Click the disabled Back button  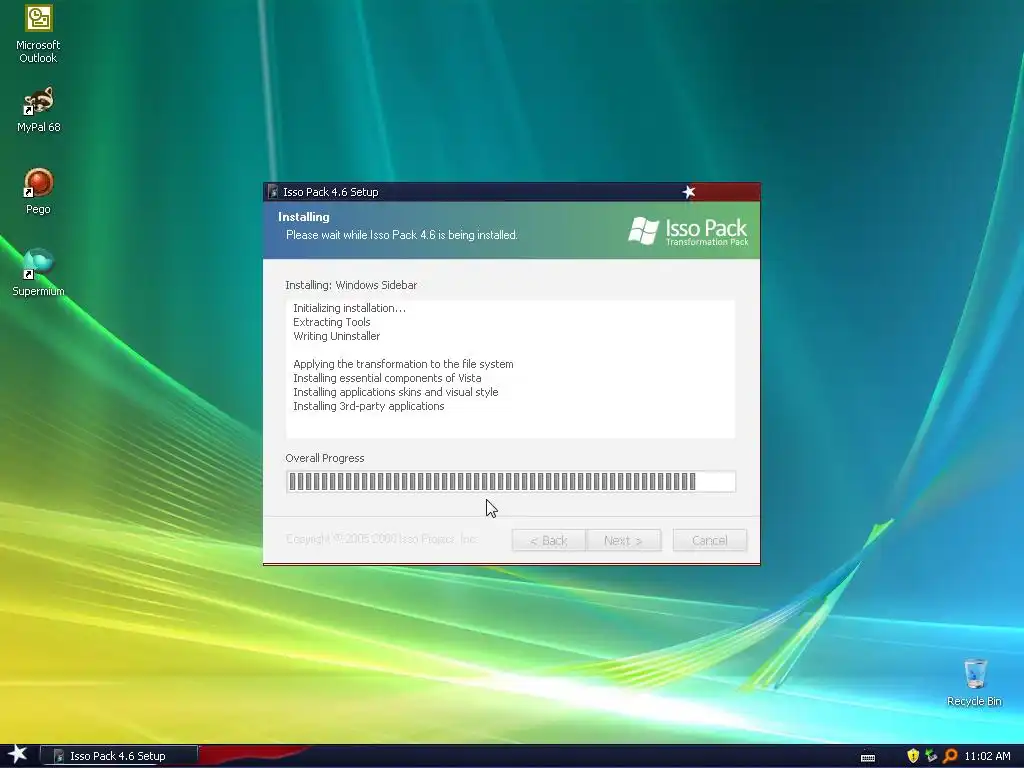549,540
